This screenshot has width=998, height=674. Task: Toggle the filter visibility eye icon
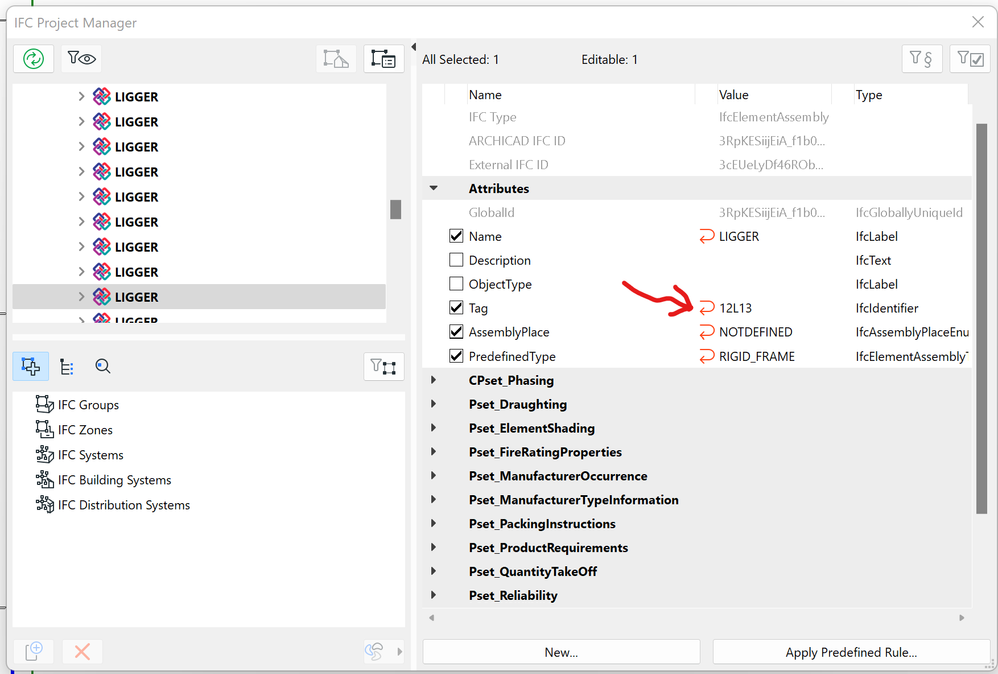[x=81, y=59]
